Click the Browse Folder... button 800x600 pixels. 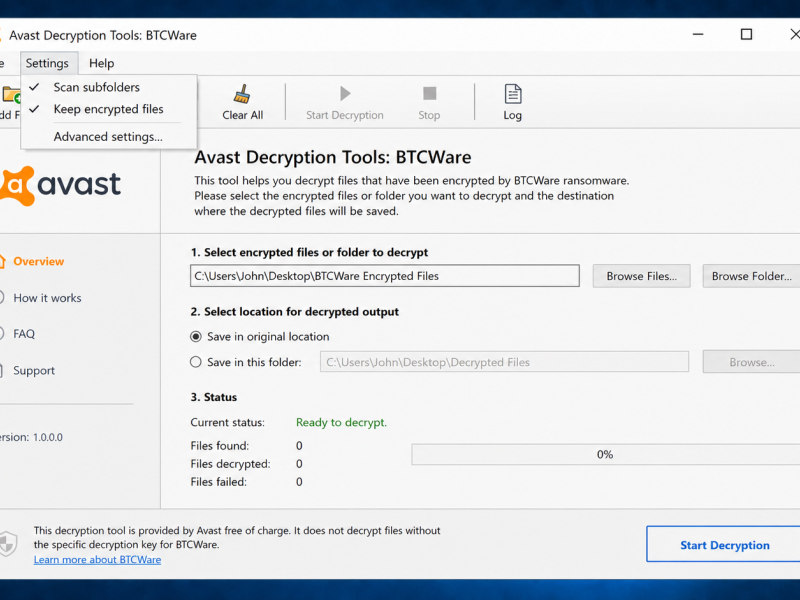click(751, 276)
